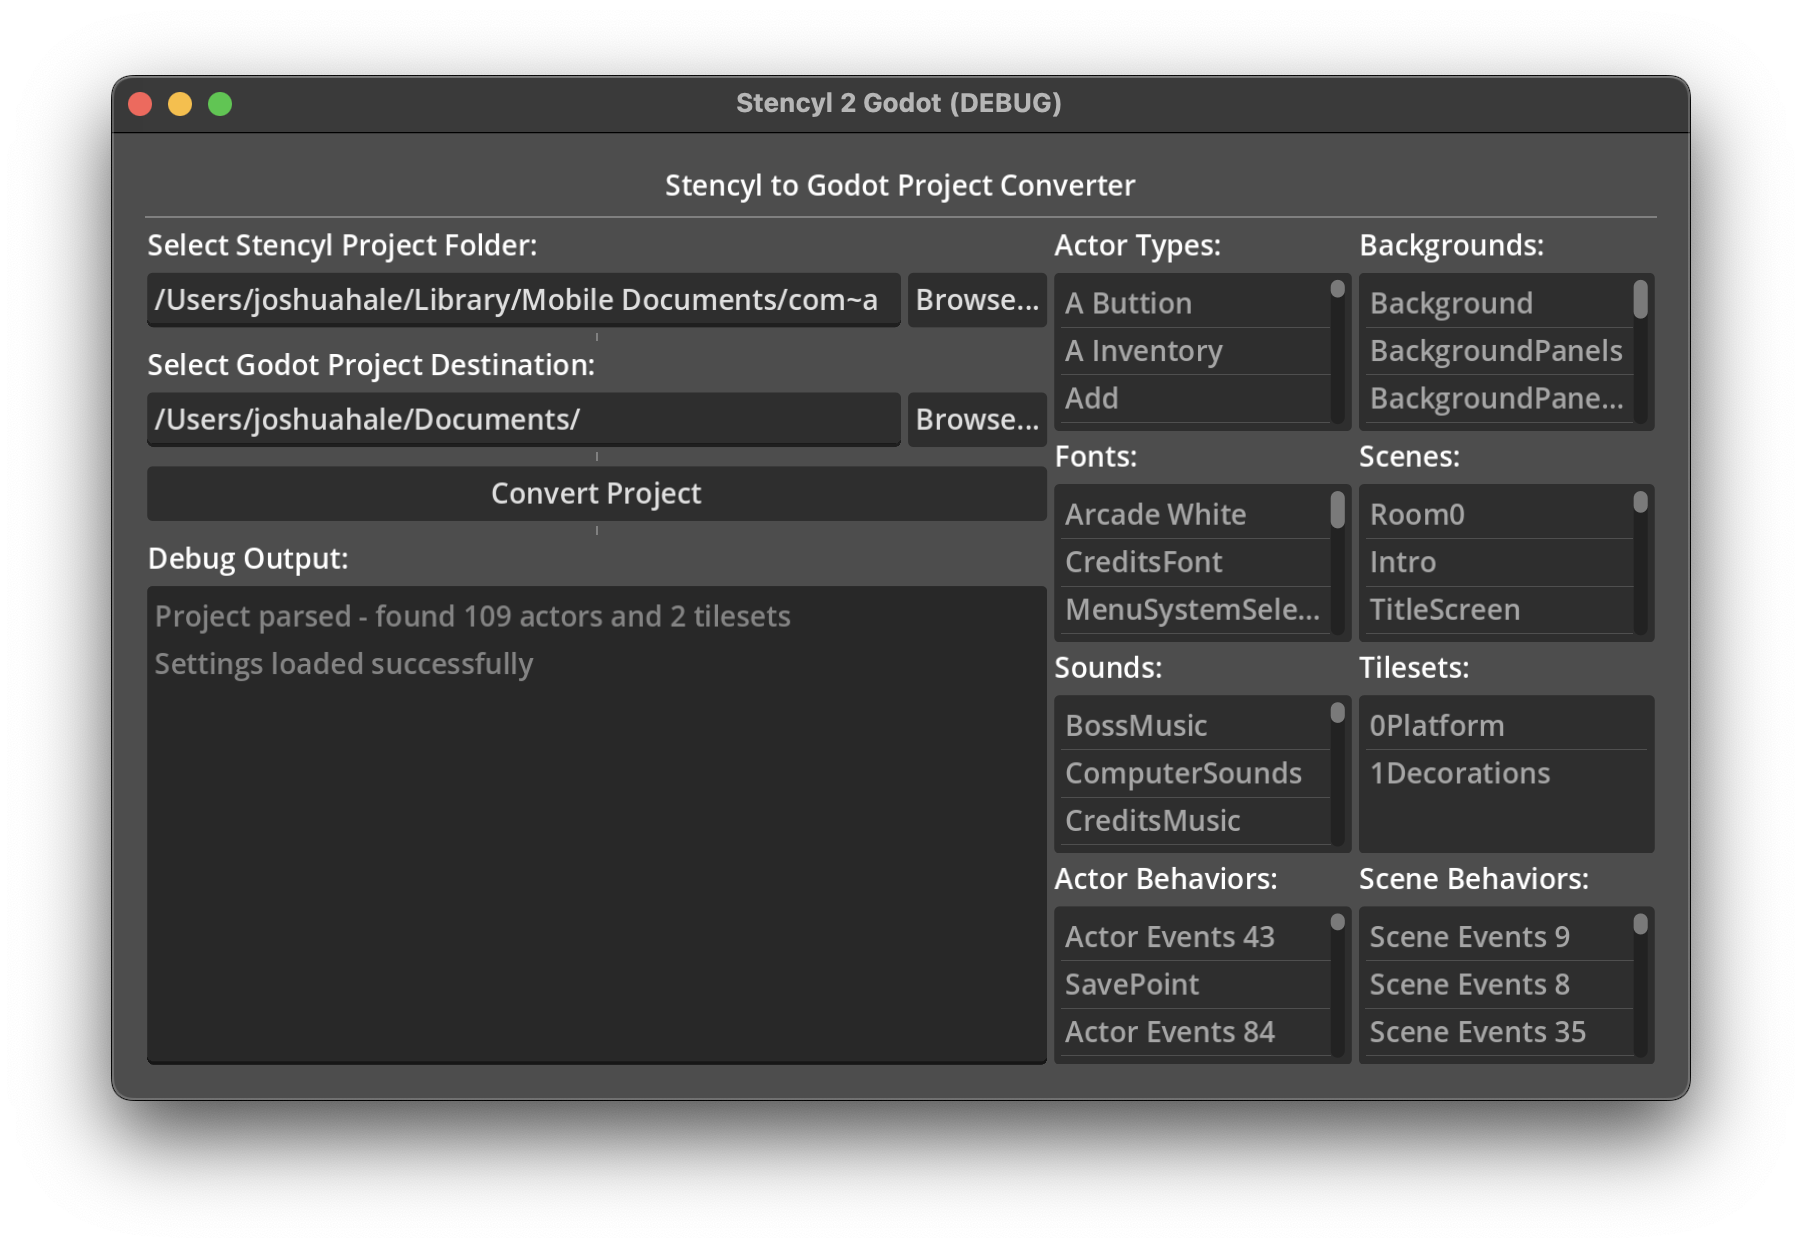Click 'Project parsed' line in Debug Output

[x=472, y=616]
